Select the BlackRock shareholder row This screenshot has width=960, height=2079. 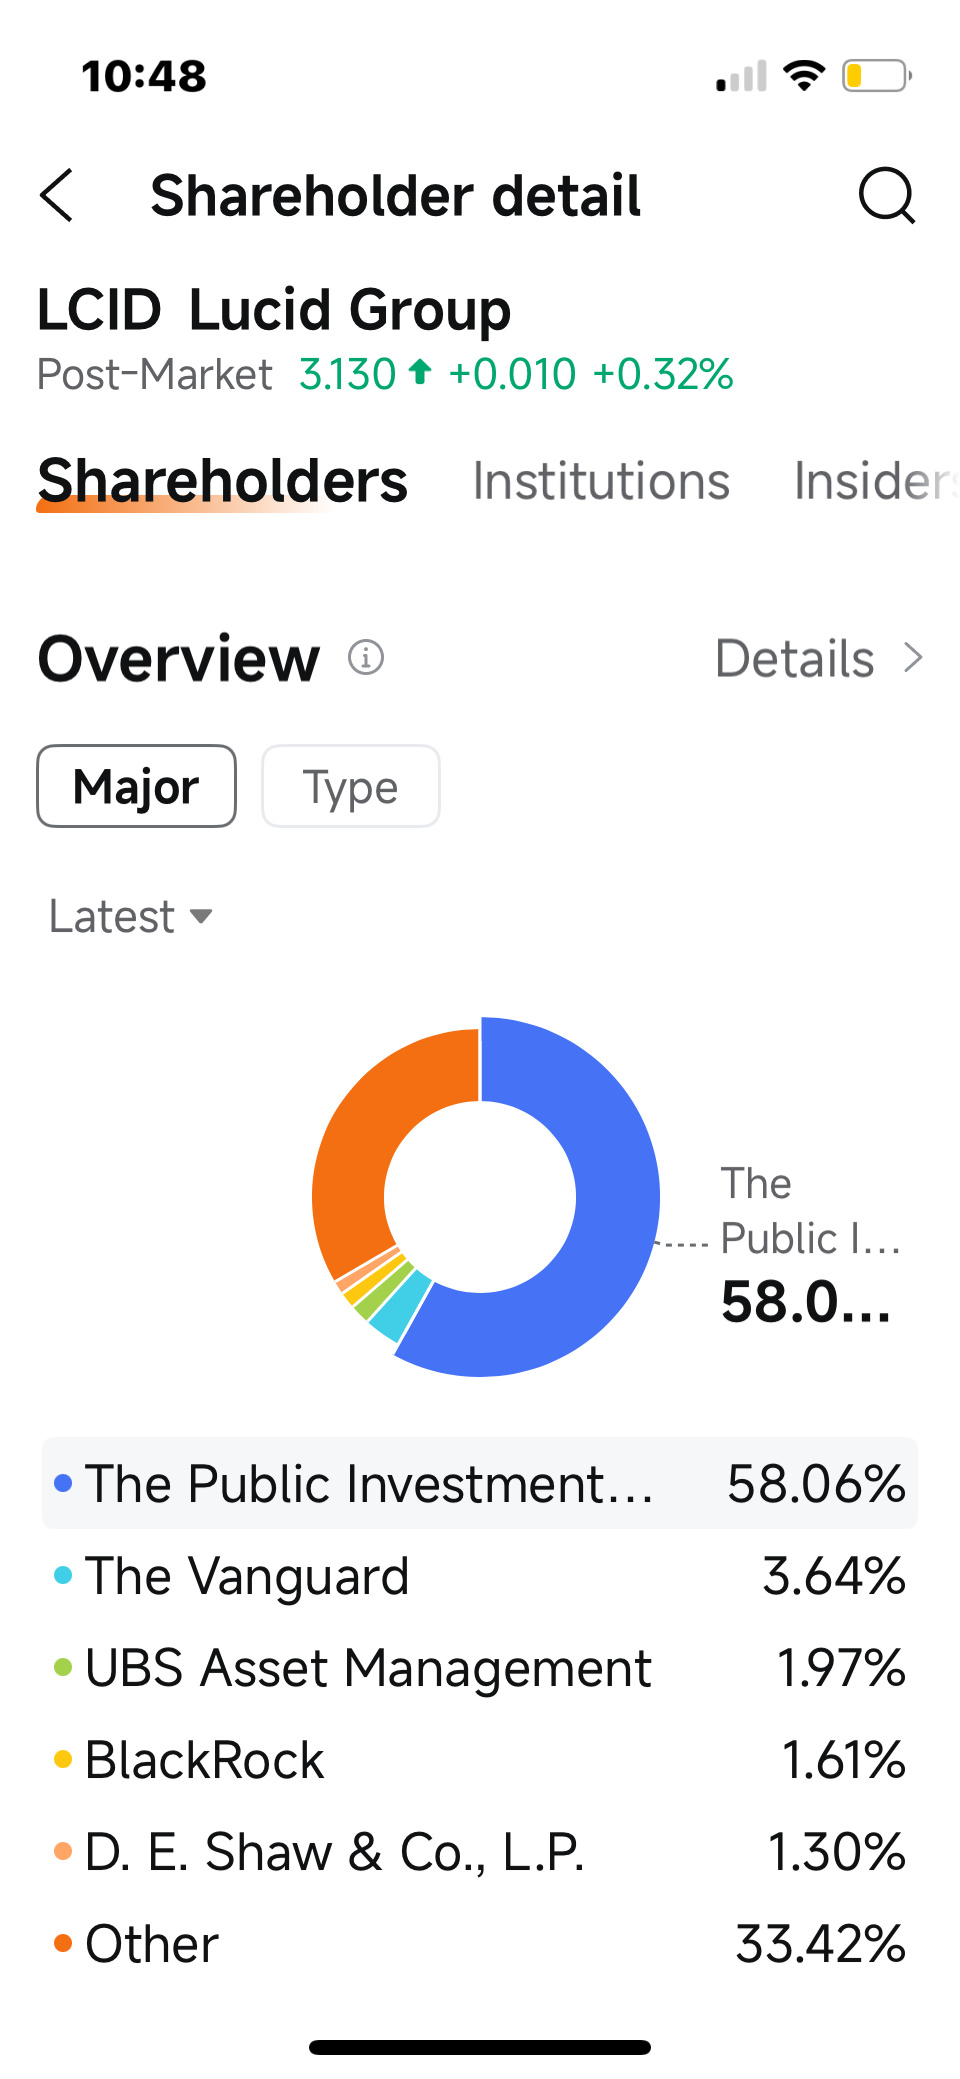click(x=480, y=1760)
